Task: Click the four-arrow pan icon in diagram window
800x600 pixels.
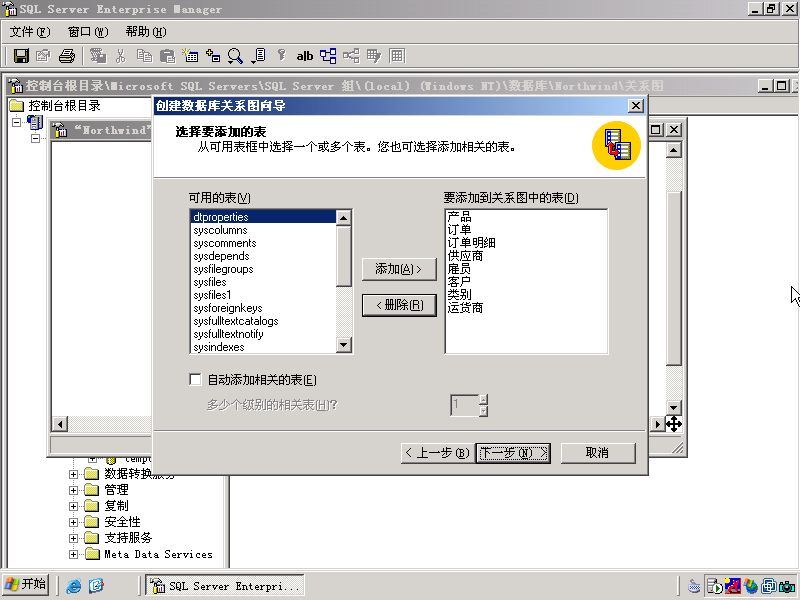Action: coord(673,423)
